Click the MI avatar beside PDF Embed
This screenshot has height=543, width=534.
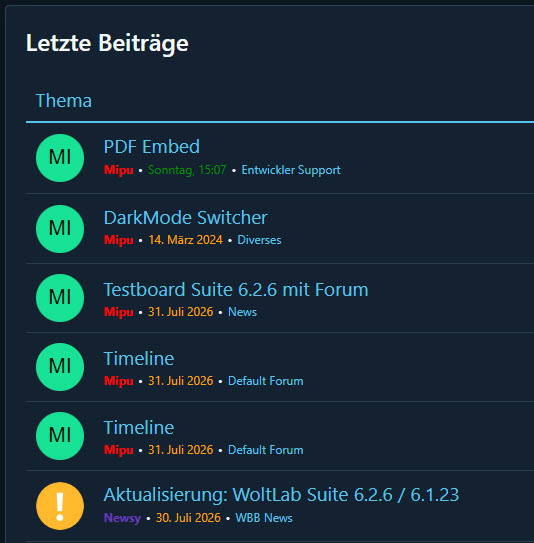point(60,158)
